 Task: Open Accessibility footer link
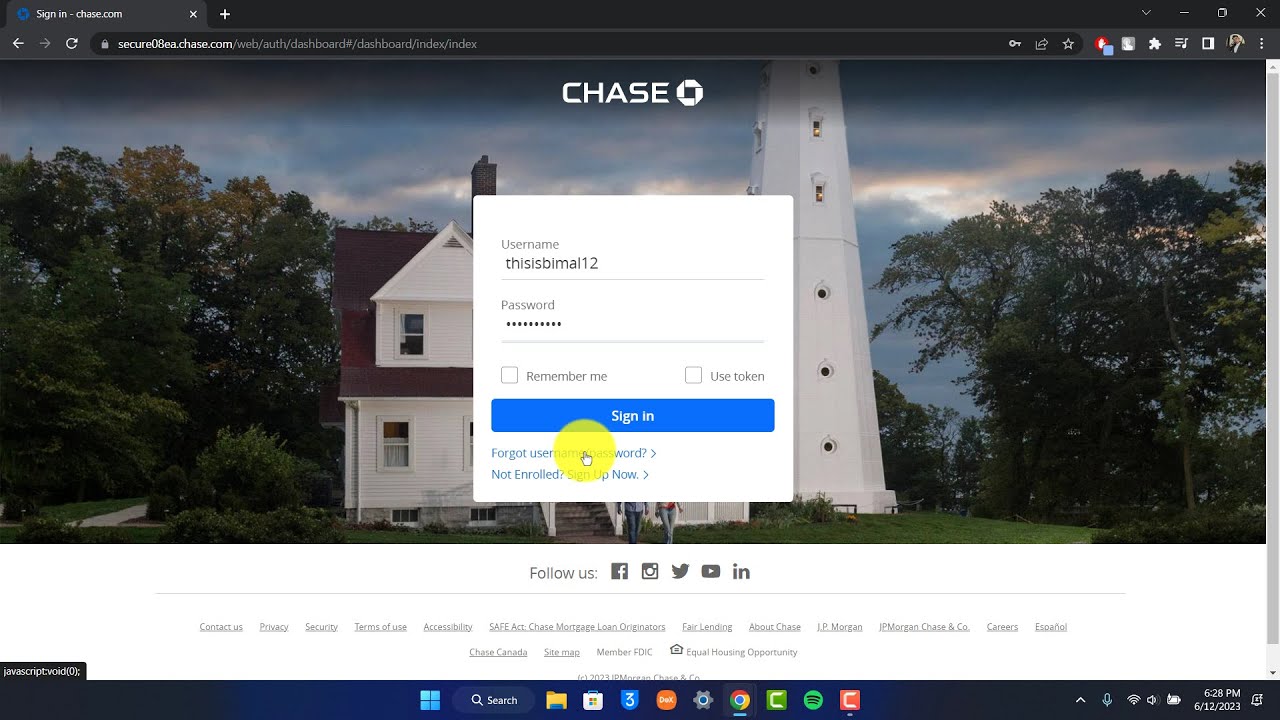tap(448, 627)
